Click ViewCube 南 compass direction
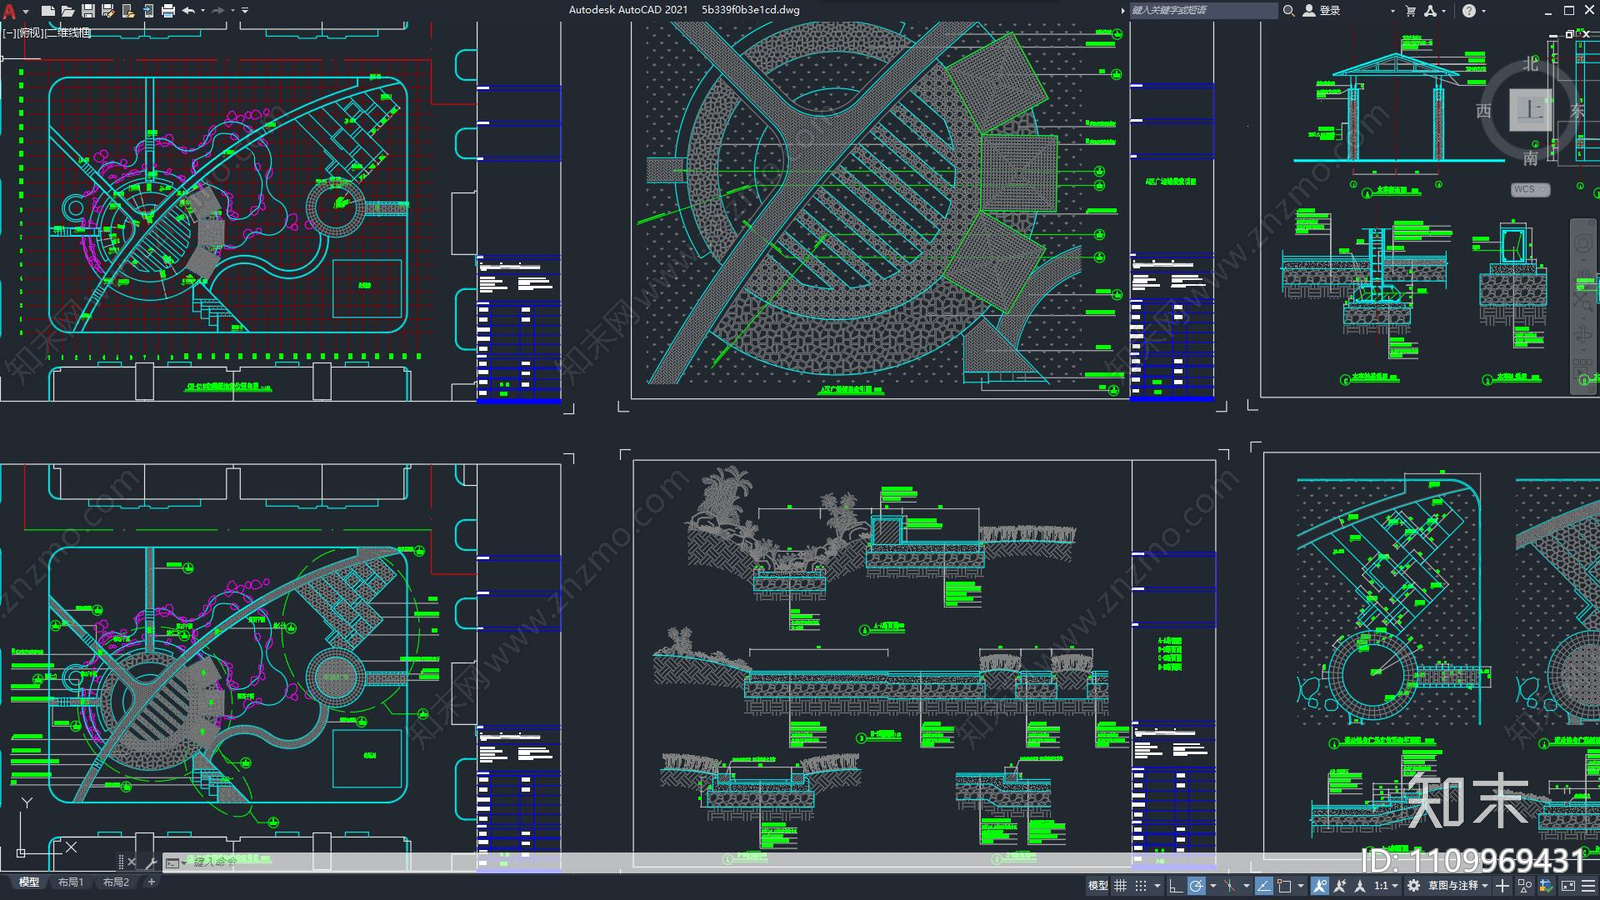The width and height of the screenshot is (1600, 900). (x=1530, y=158)
